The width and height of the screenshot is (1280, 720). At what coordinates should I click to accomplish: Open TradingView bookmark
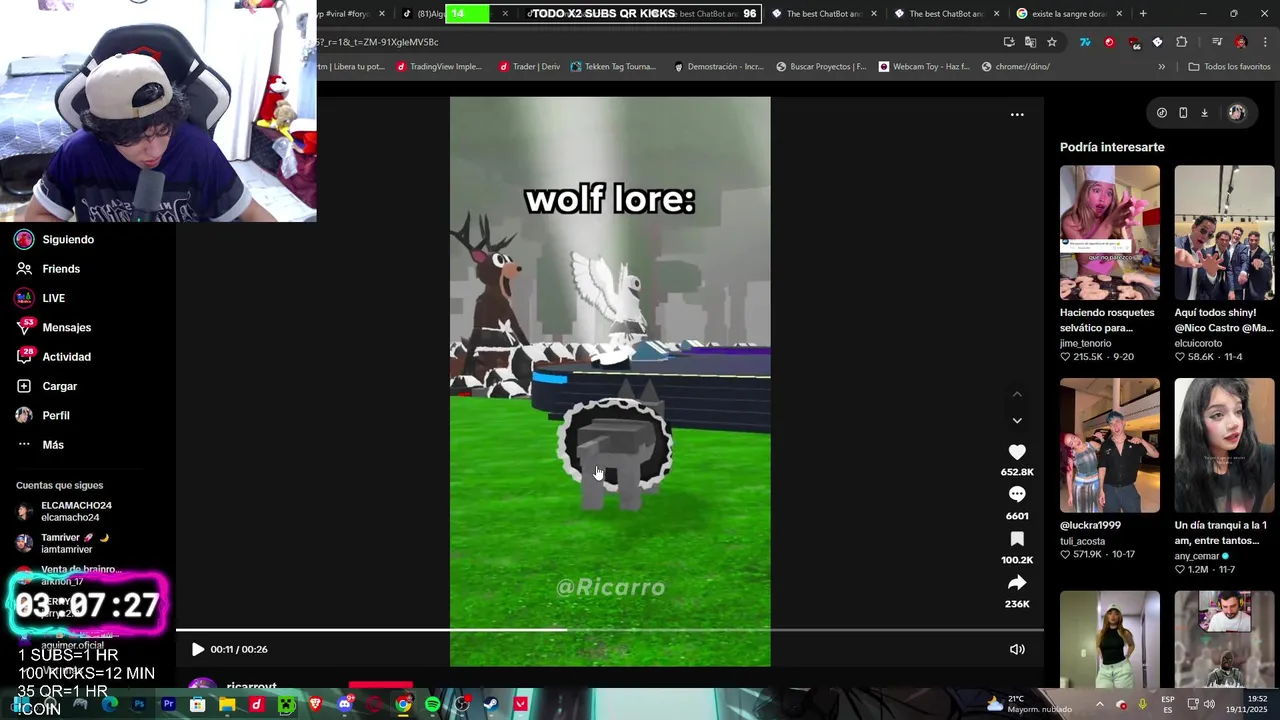tap(439, 67)
